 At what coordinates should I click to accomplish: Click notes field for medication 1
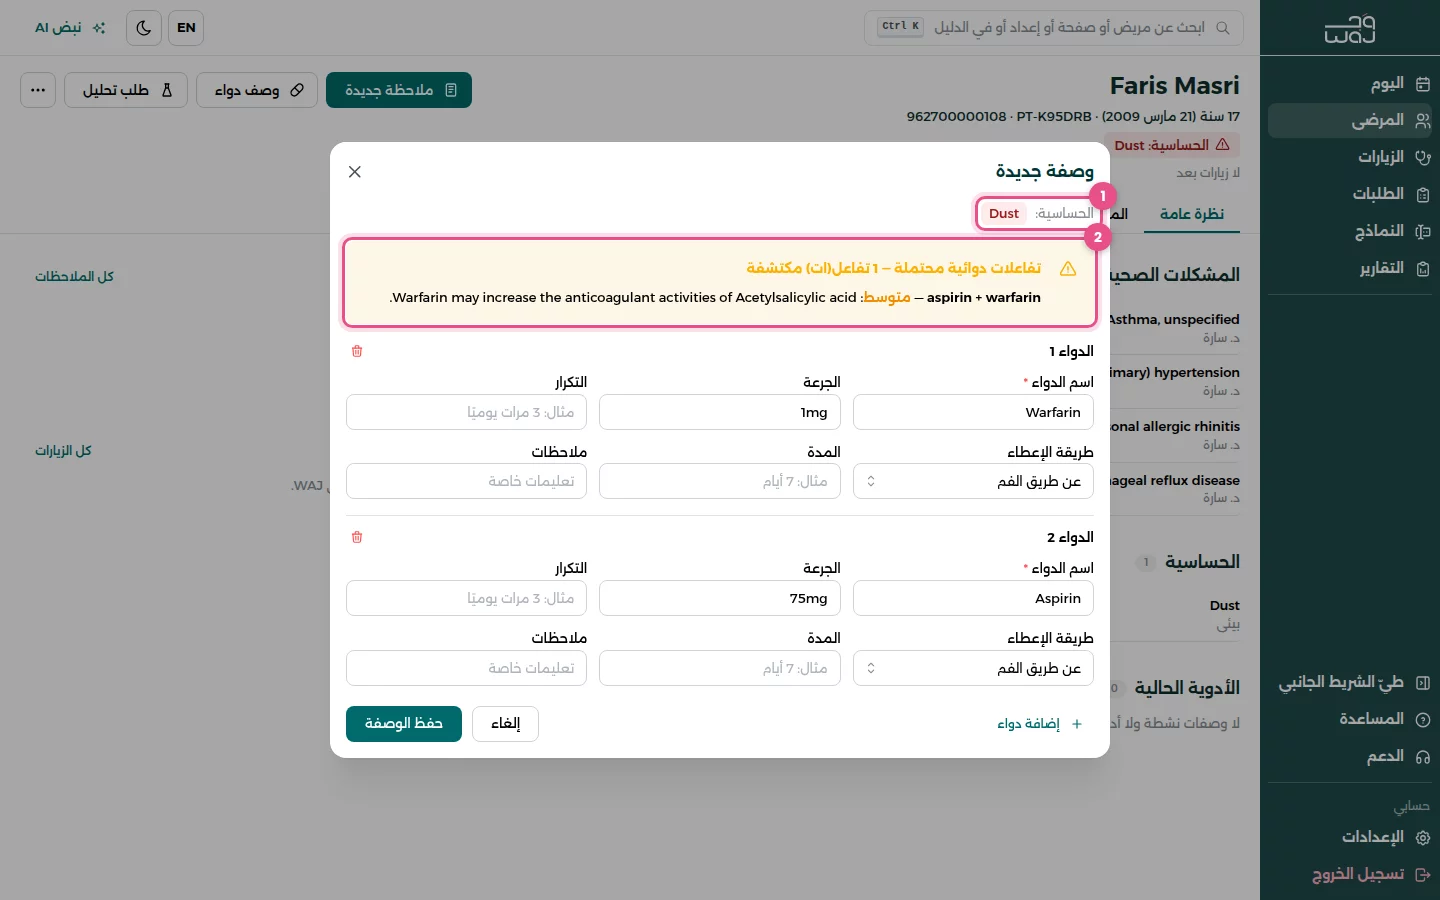[x=466, y=482]
